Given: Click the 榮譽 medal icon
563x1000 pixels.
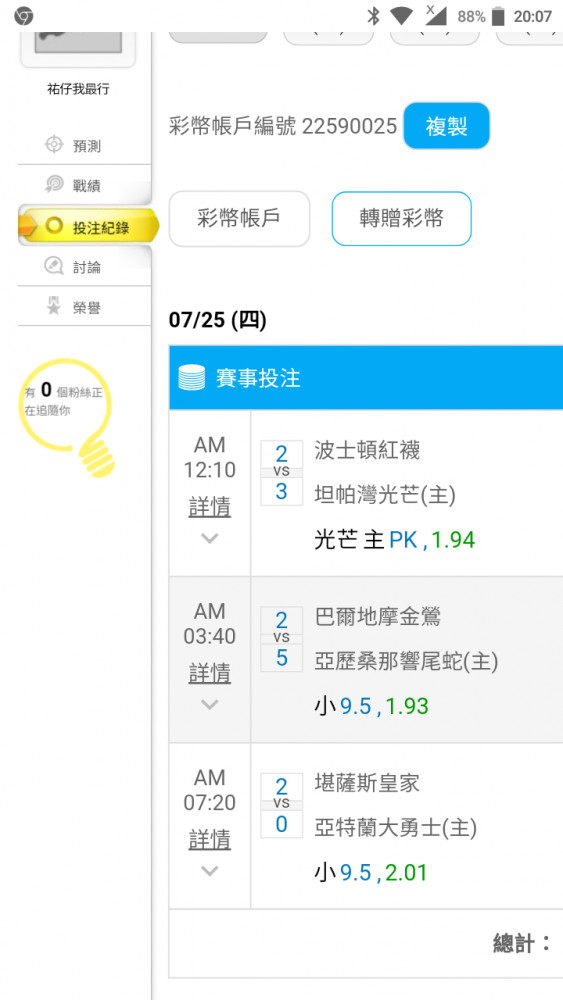Looking at the screenshot, I should tap(54, 307).
